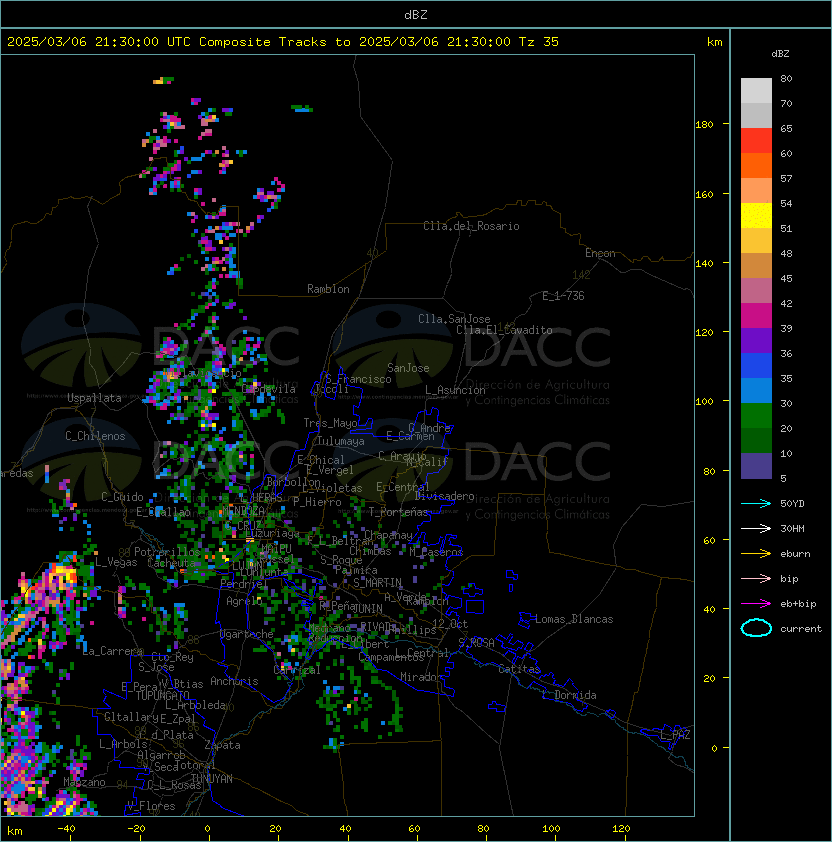832x842 pixels.
Task: Click the Lomas_Blancas place label
Action: (x=574, y=619)
